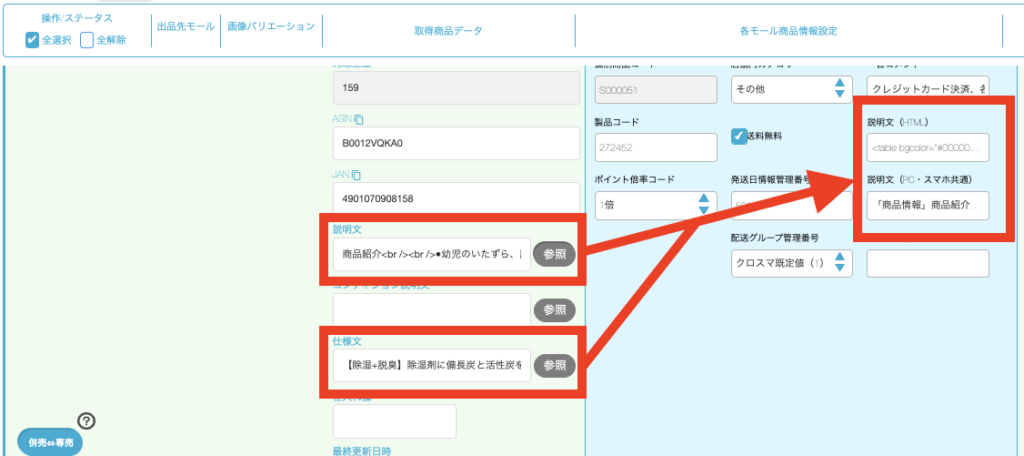Focus the empty field below 仕様文
The width and height of the screenshot is (1024, 456).
pos(394,421)
